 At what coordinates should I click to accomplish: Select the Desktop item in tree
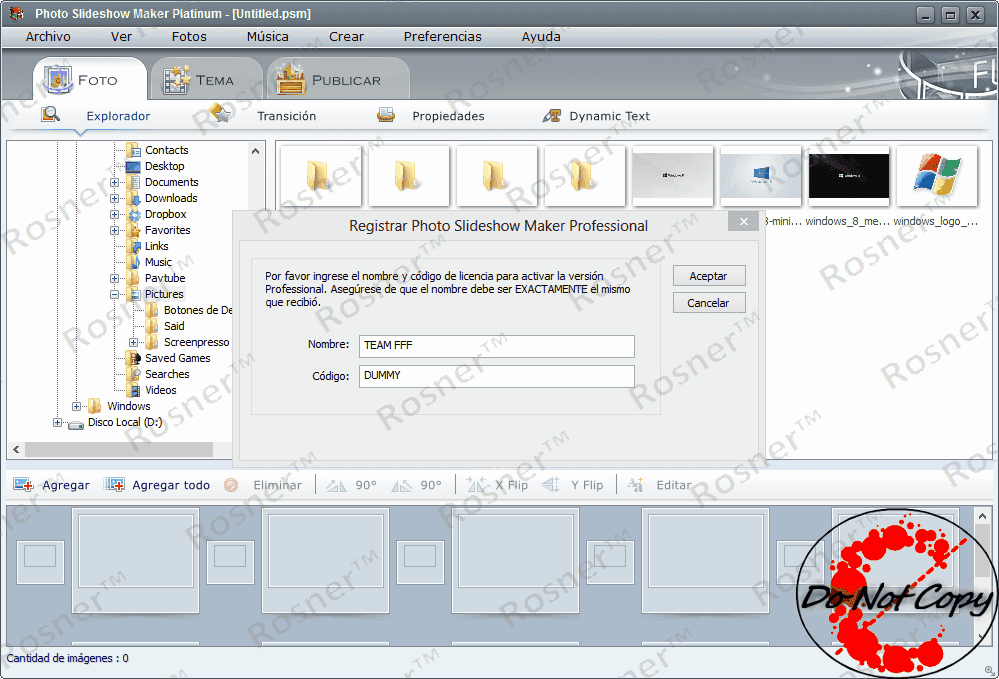[x=164, y=166]
